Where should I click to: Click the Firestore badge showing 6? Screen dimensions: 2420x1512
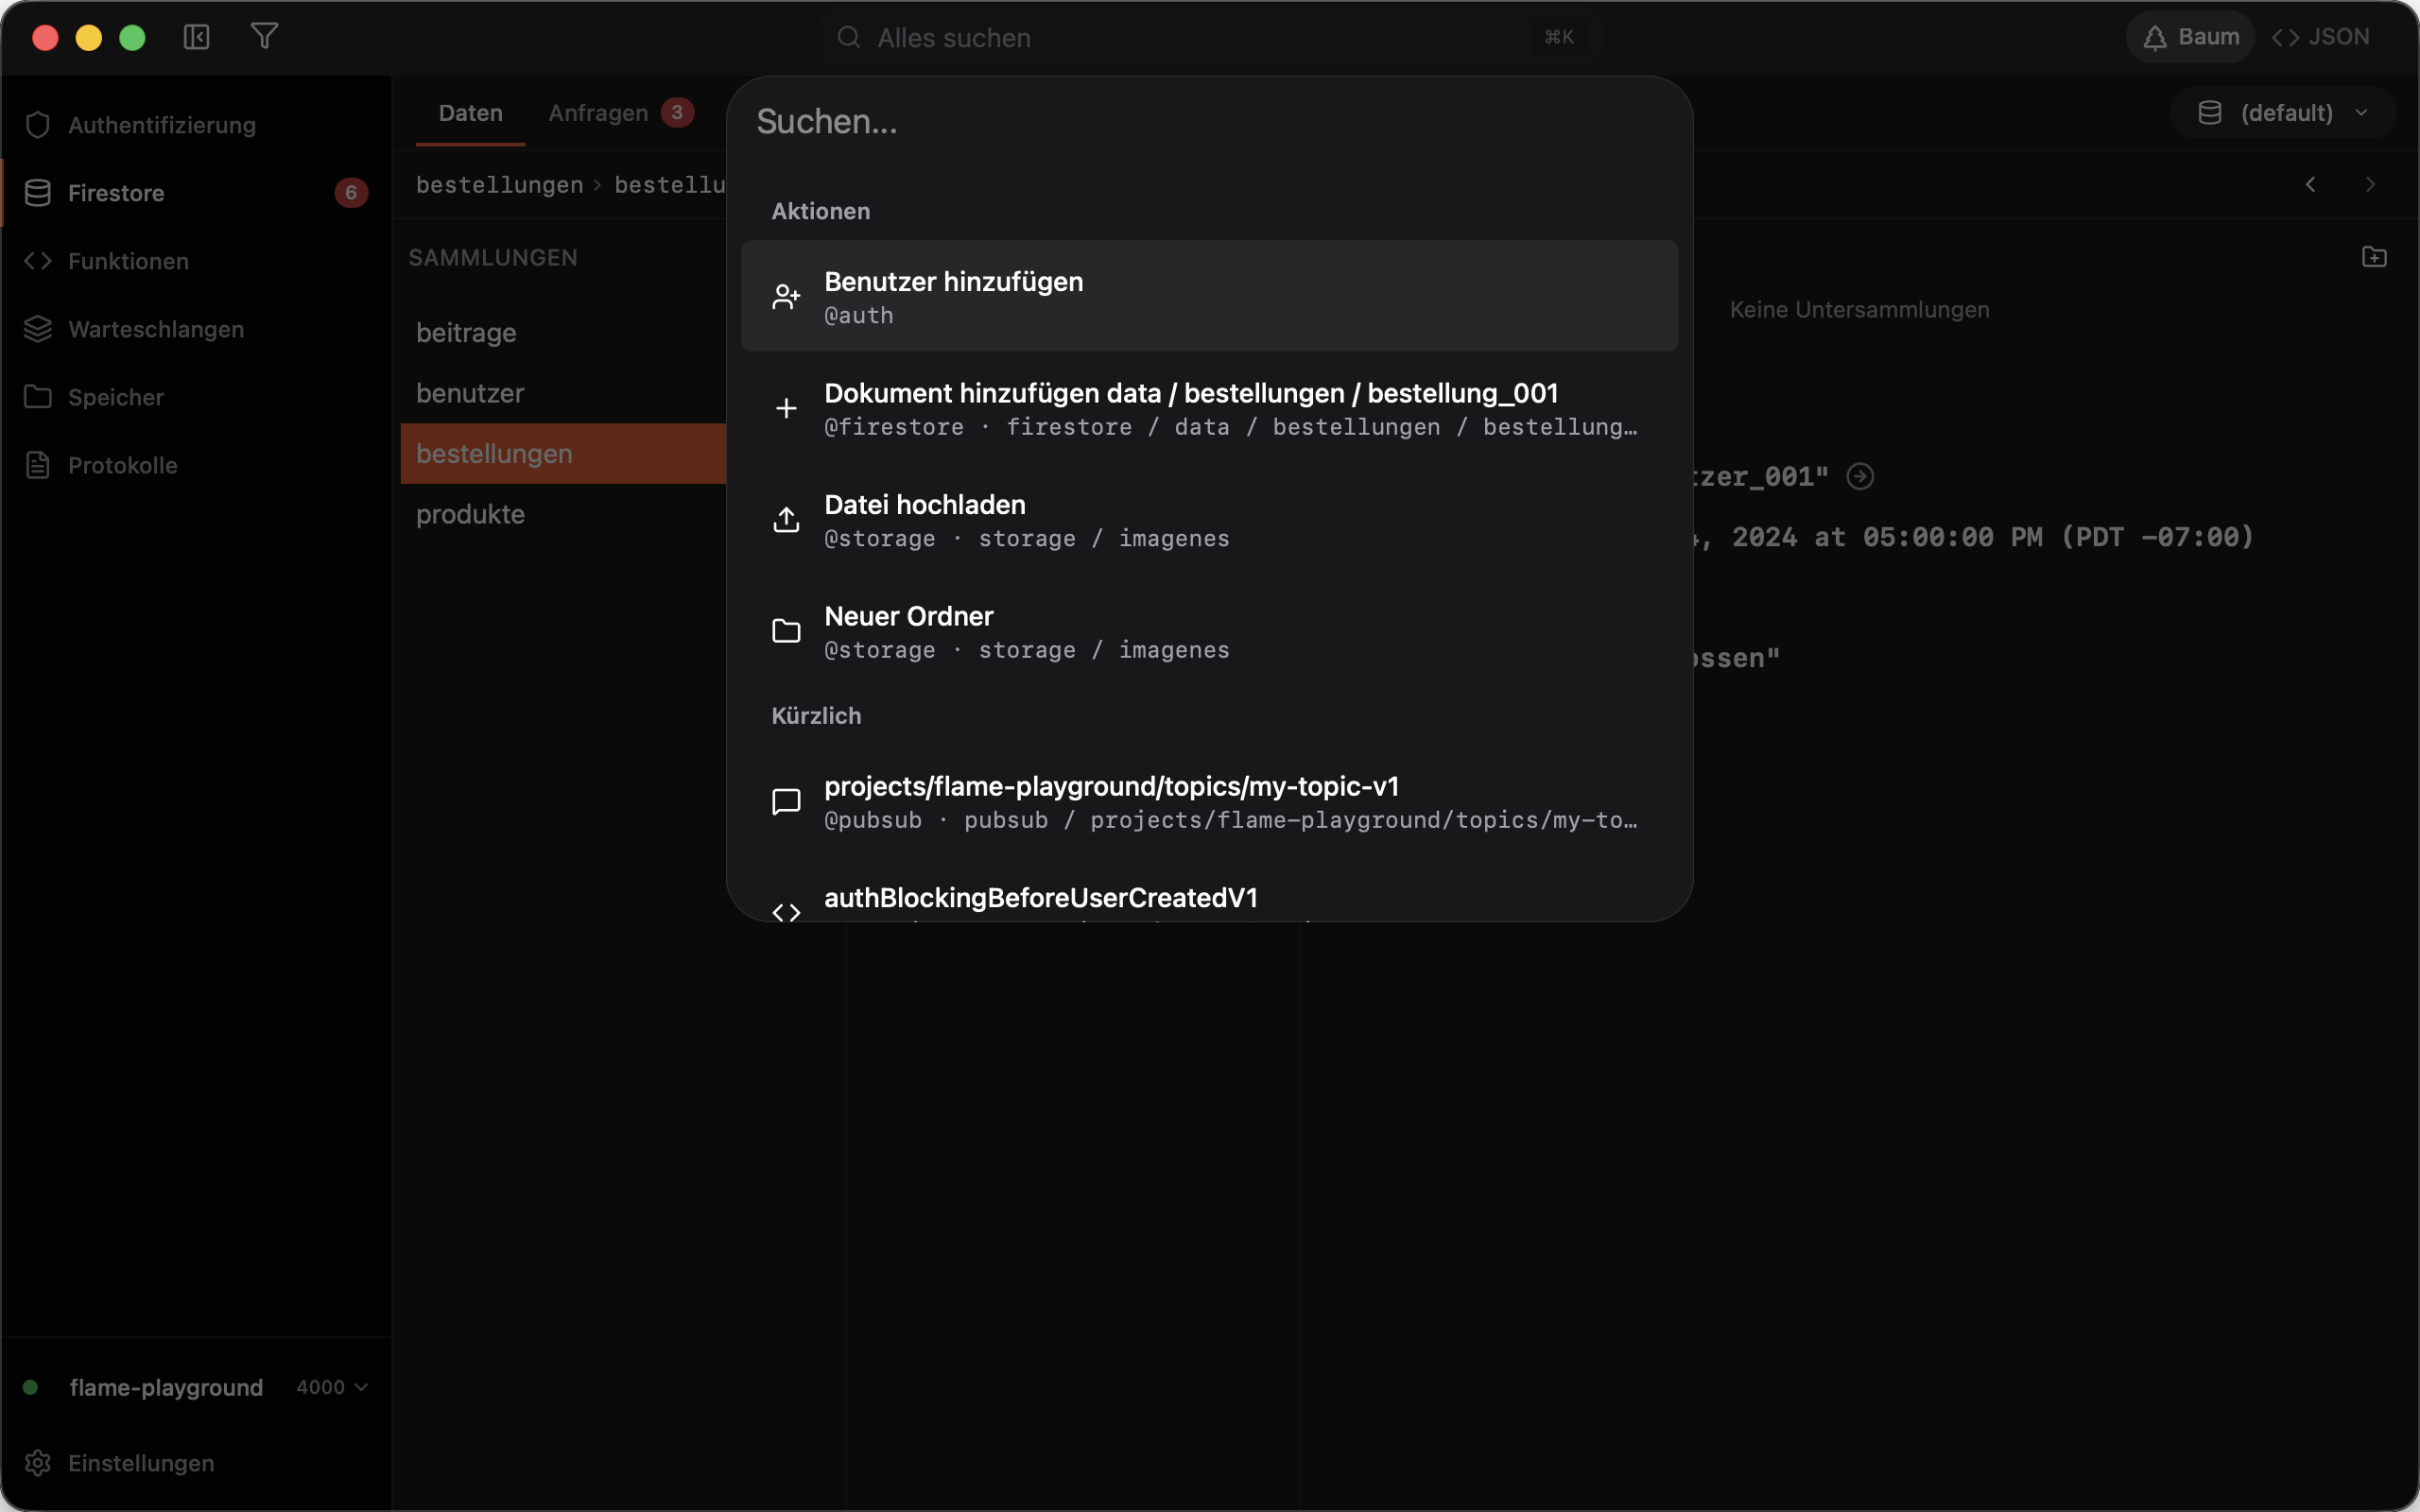pyautogui.click(x=351, y=193)
